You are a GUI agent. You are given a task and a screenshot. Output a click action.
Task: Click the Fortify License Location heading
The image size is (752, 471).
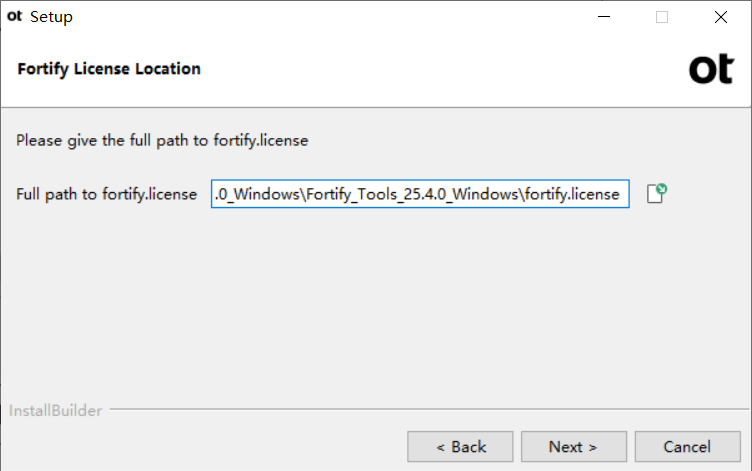[109, 69]
